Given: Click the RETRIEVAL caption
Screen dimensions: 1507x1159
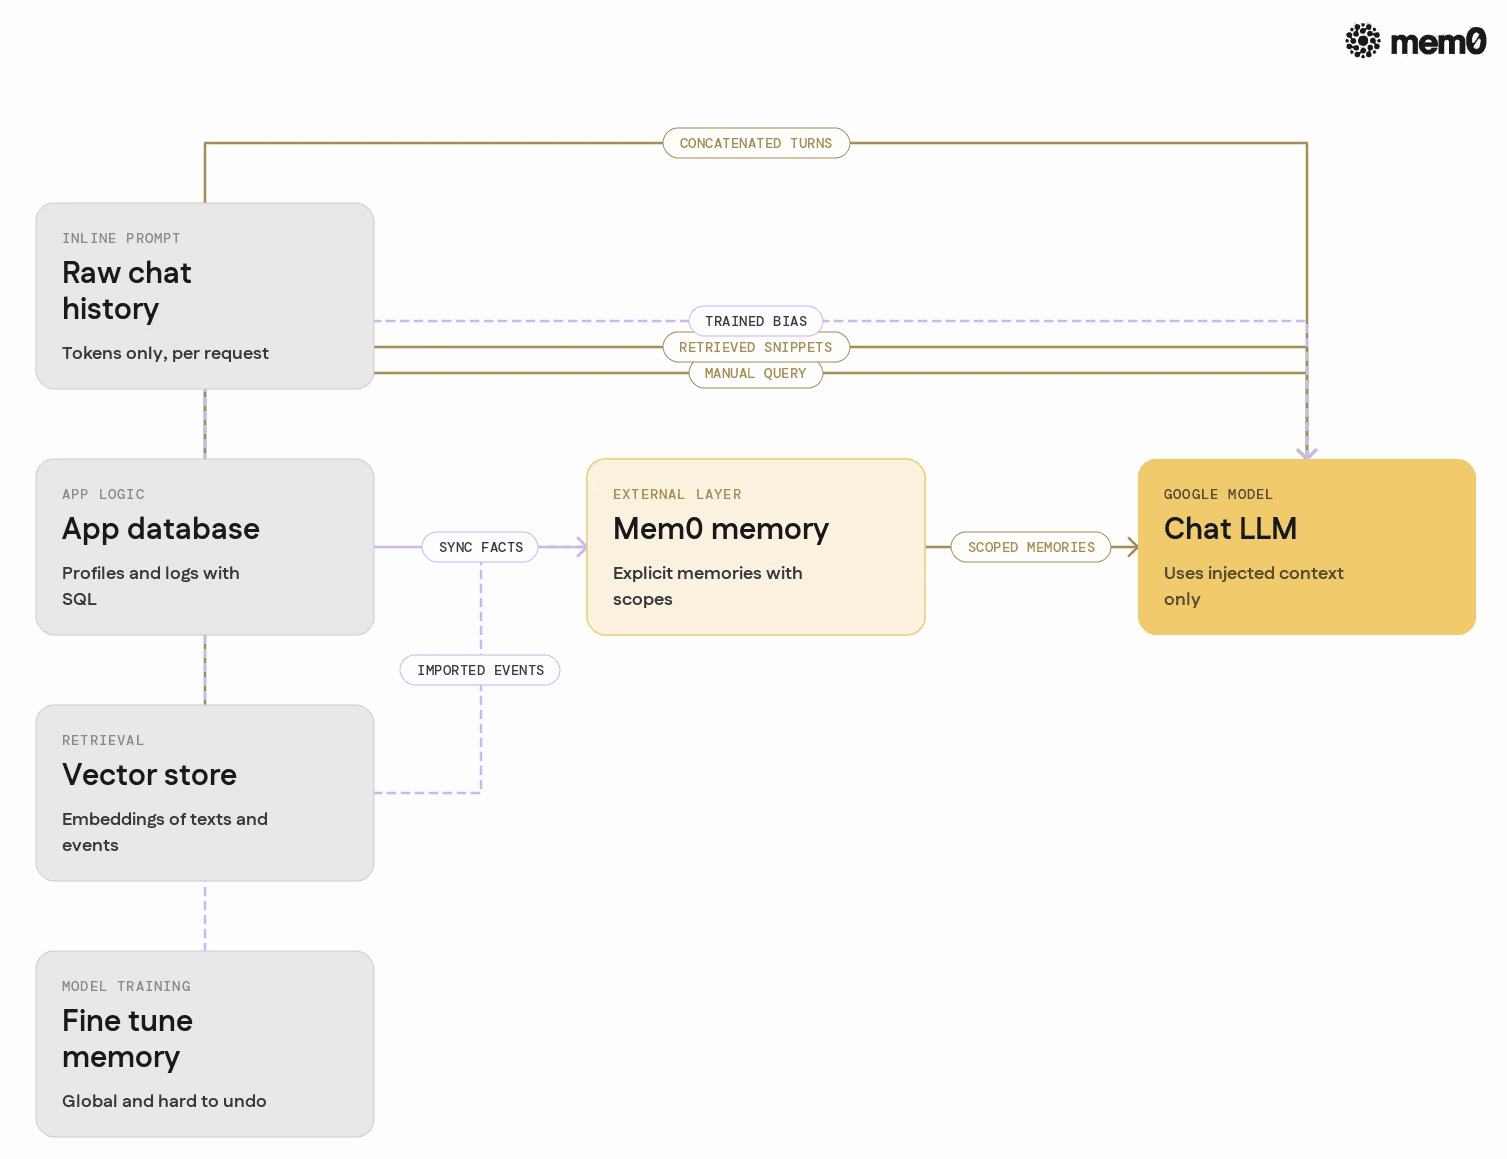Looking at the screenshot, I should coord(103,740).
